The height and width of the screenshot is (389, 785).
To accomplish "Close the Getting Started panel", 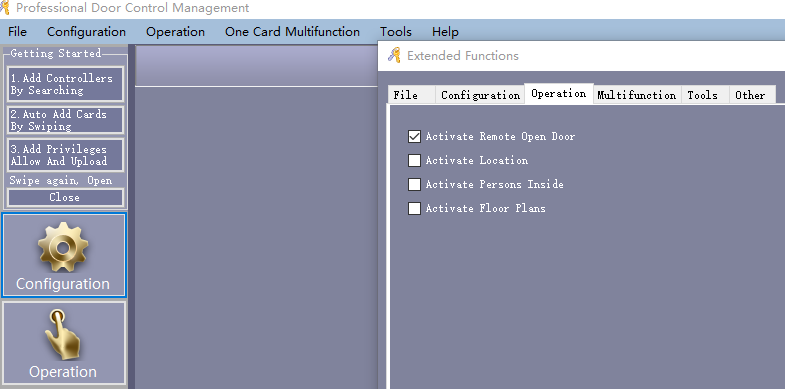I will [65, 197].
